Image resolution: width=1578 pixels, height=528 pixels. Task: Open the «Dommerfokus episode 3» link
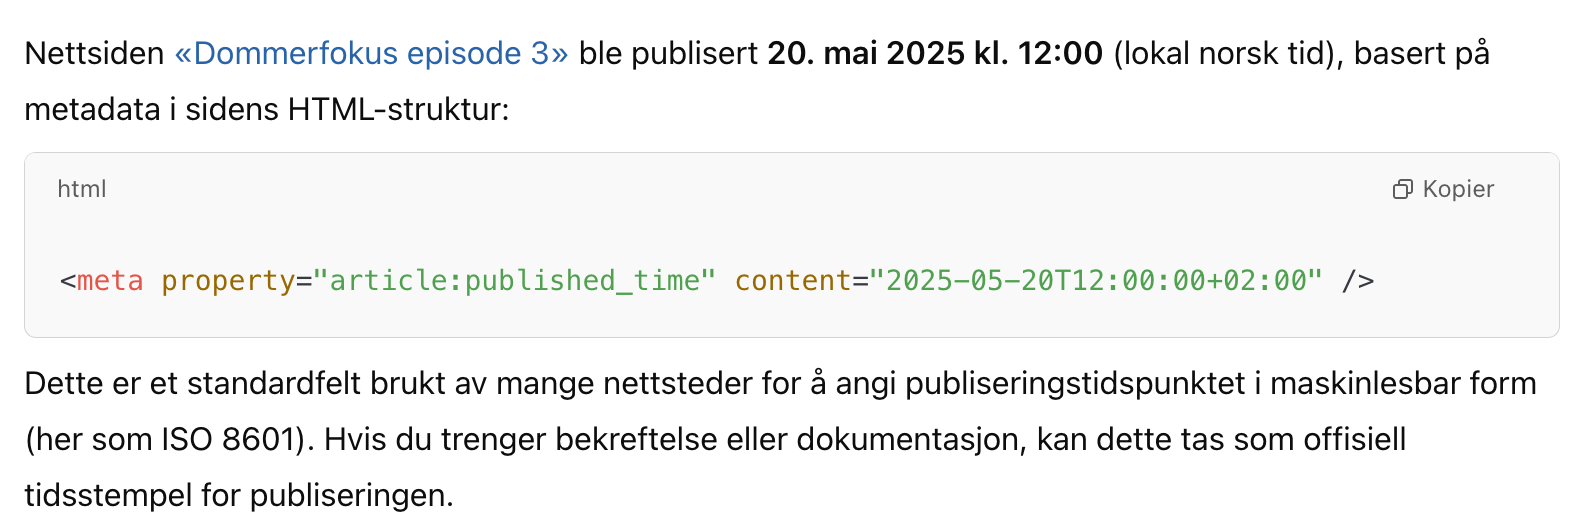tap(371, 53)
